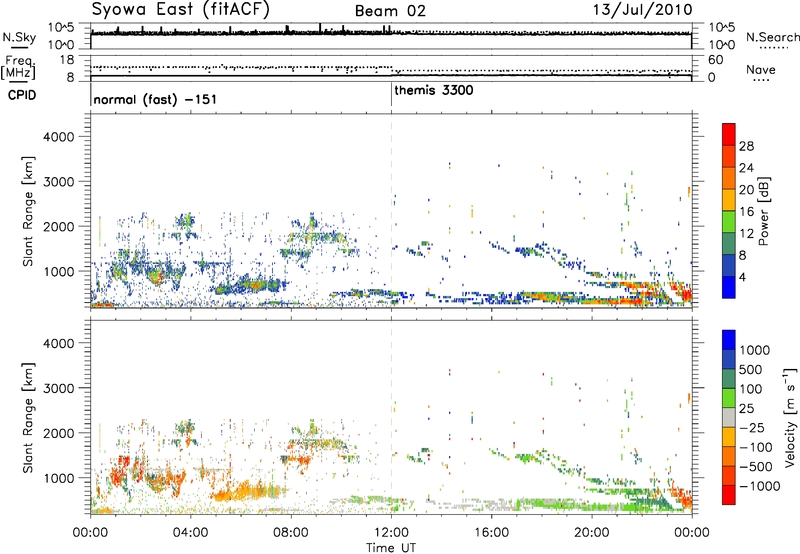Click the "Nave" legend label
The image size is (800, 554).
click(x=761, y=70)
